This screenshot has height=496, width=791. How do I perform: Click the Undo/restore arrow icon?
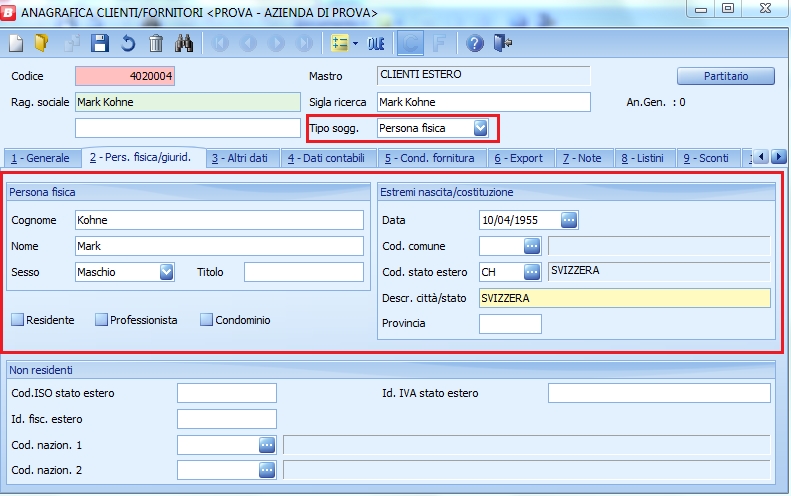[x=127, y=43]
